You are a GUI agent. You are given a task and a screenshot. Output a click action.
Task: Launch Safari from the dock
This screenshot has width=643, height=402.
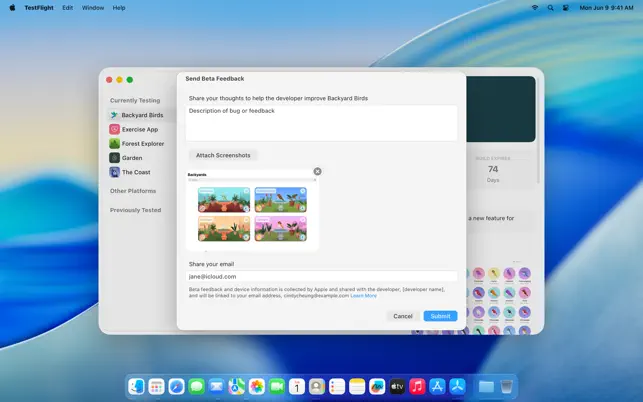pos(177,386)
